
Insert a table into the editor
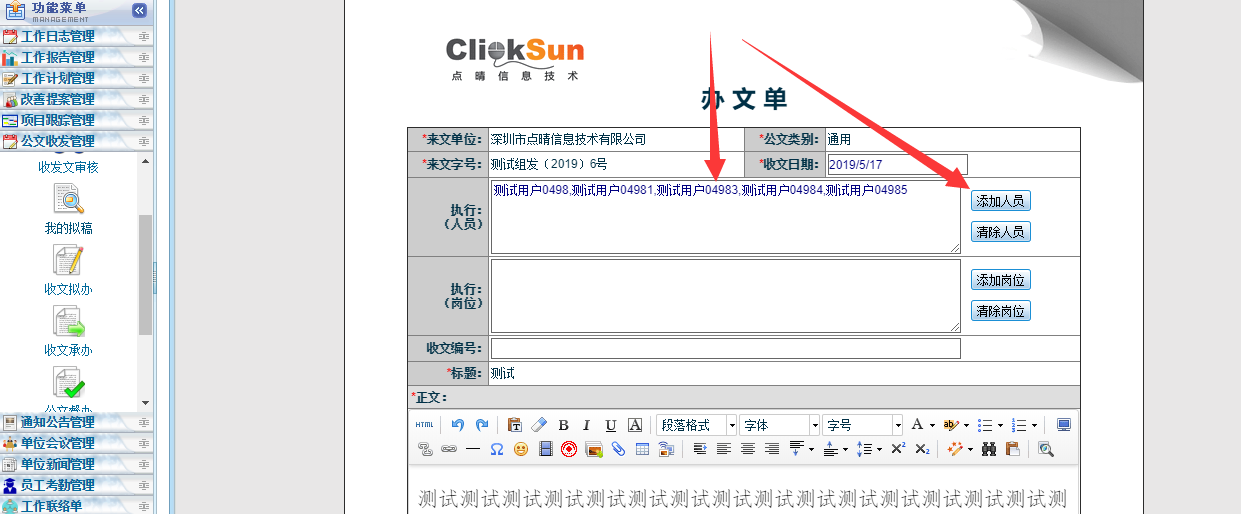642,449
